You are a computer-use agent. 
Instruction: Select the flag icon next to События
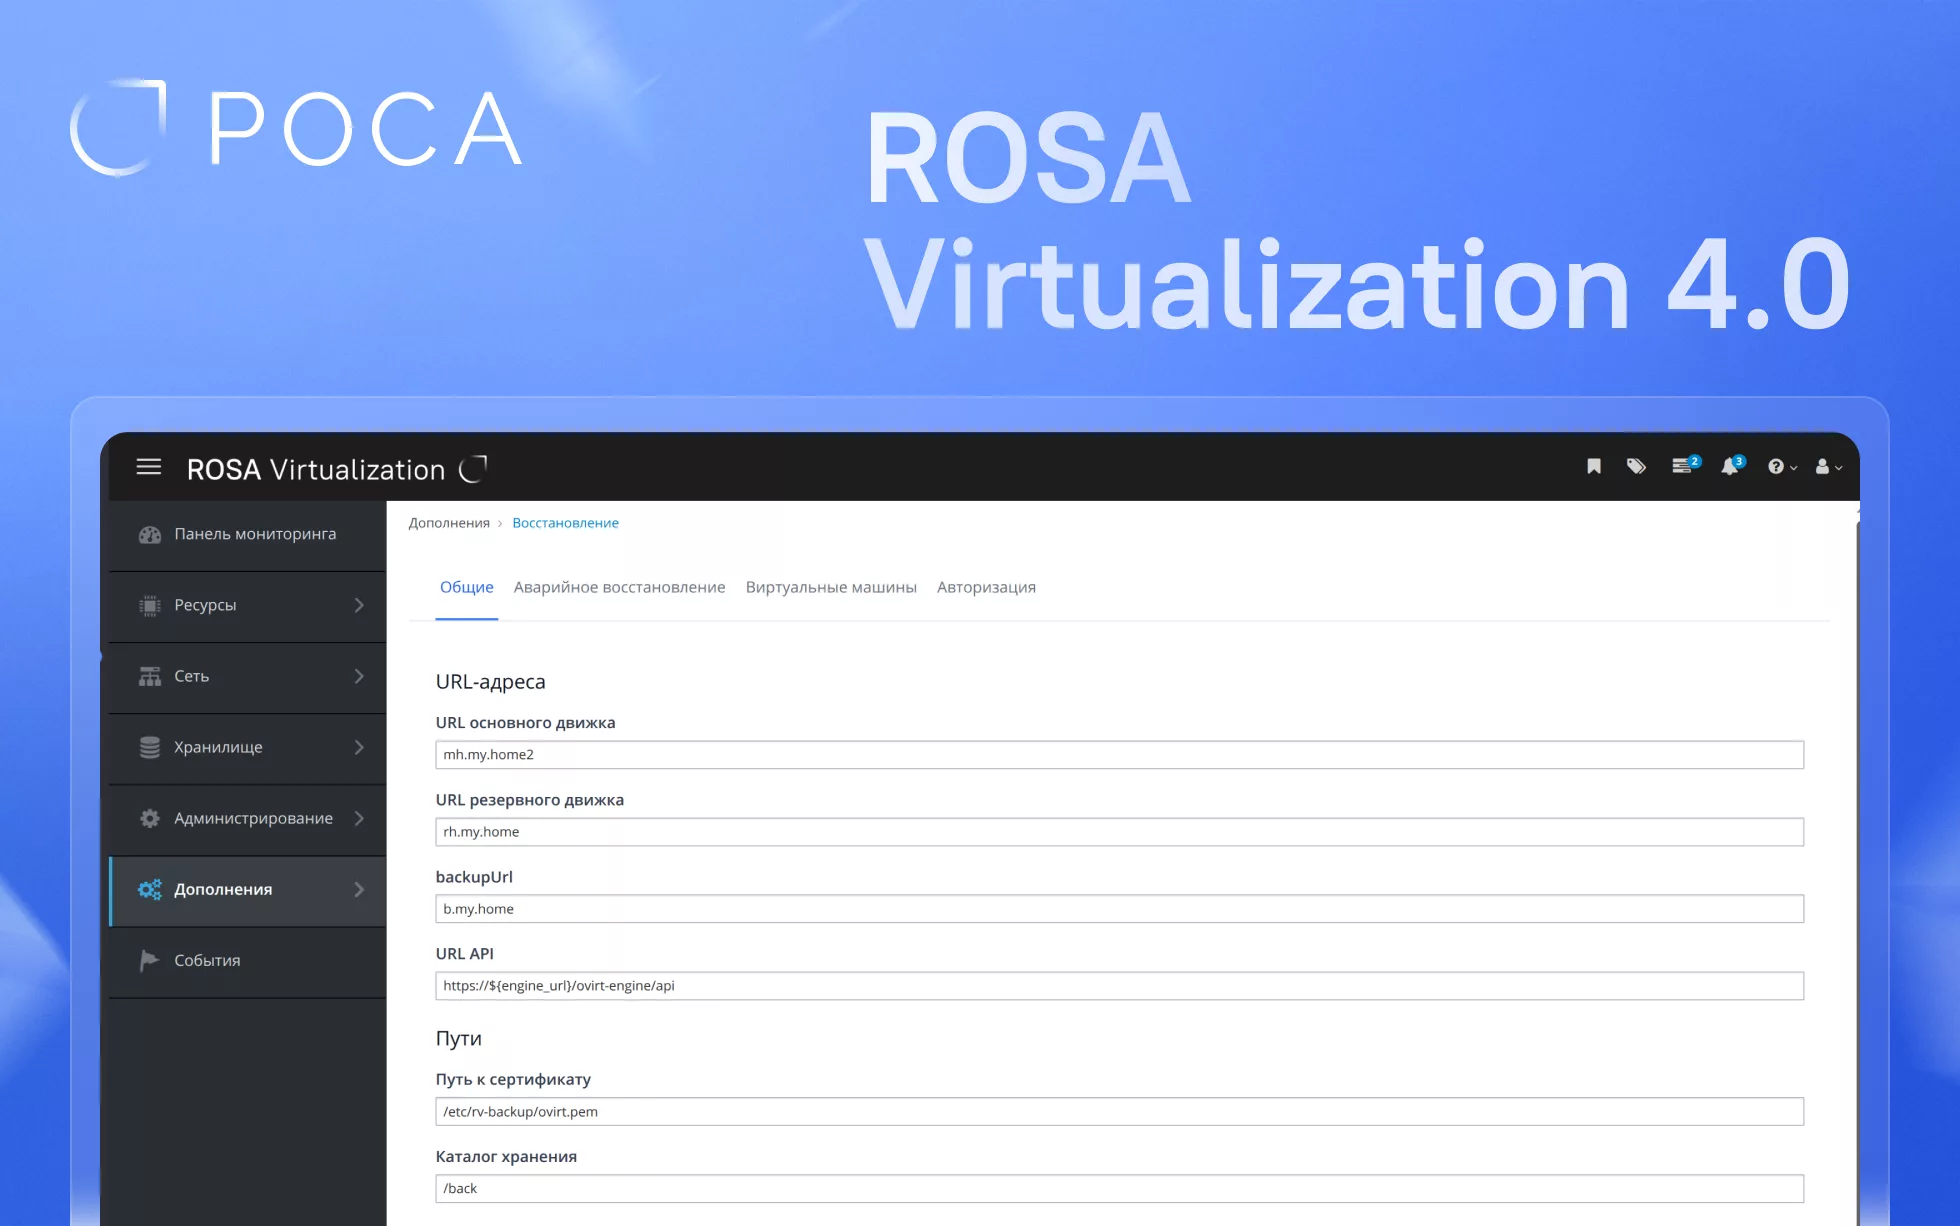click(x=149, y=960)
